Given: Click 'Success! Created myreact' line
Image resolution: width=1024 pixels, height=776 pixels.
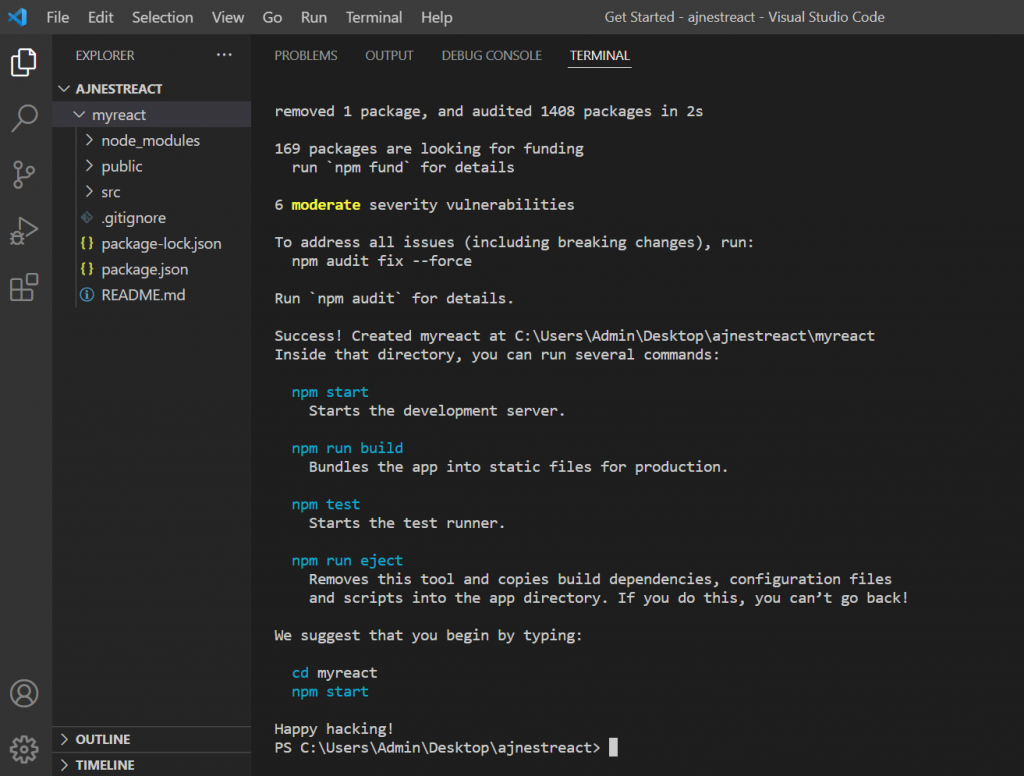Looking at the screenshot, I should click(574, 336).
